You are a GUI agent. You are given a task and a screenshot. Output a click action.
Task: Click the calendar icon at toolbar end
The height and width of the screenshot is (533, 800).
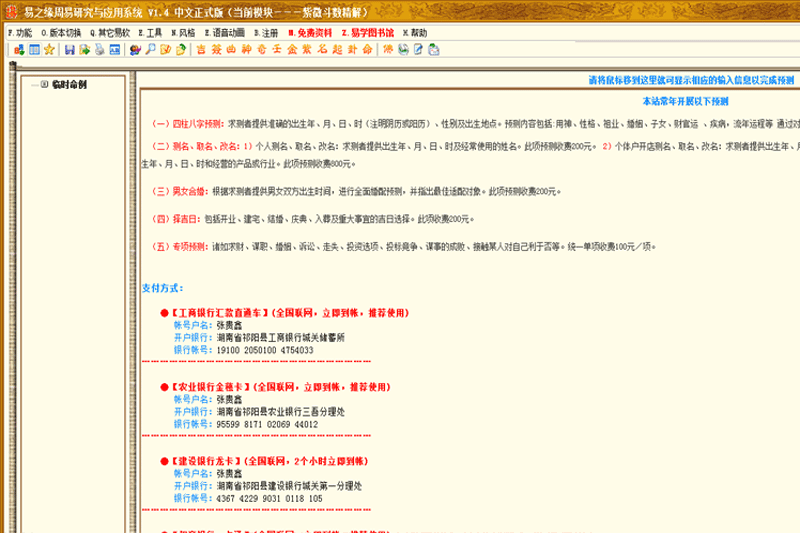coord(434,49)
